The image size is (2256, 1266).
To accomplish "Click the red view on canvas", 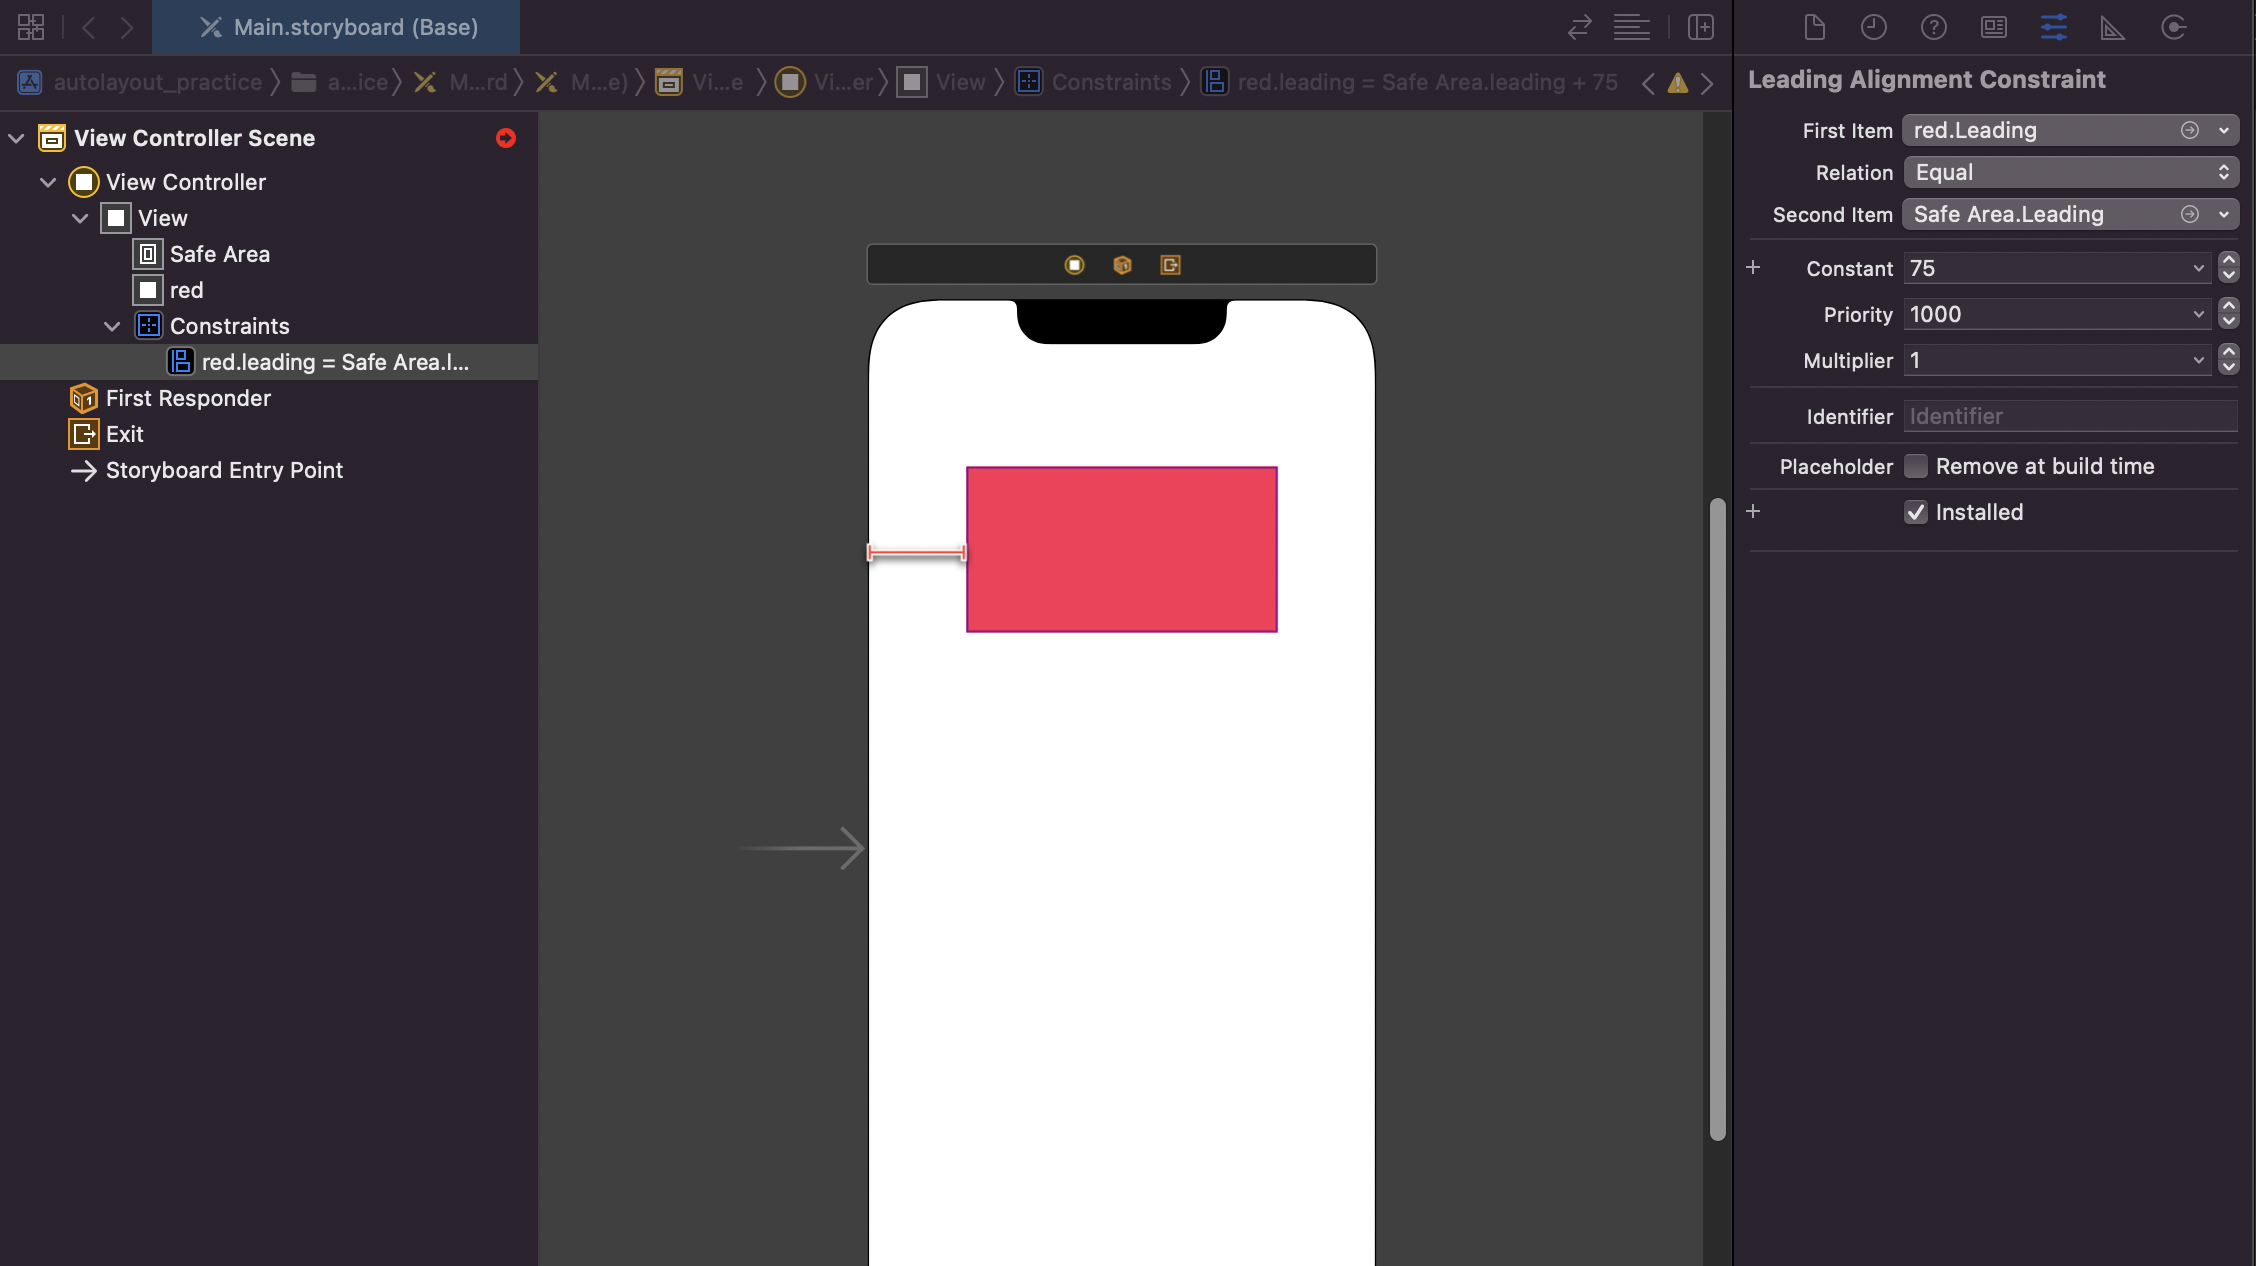I will (1121, 549).
